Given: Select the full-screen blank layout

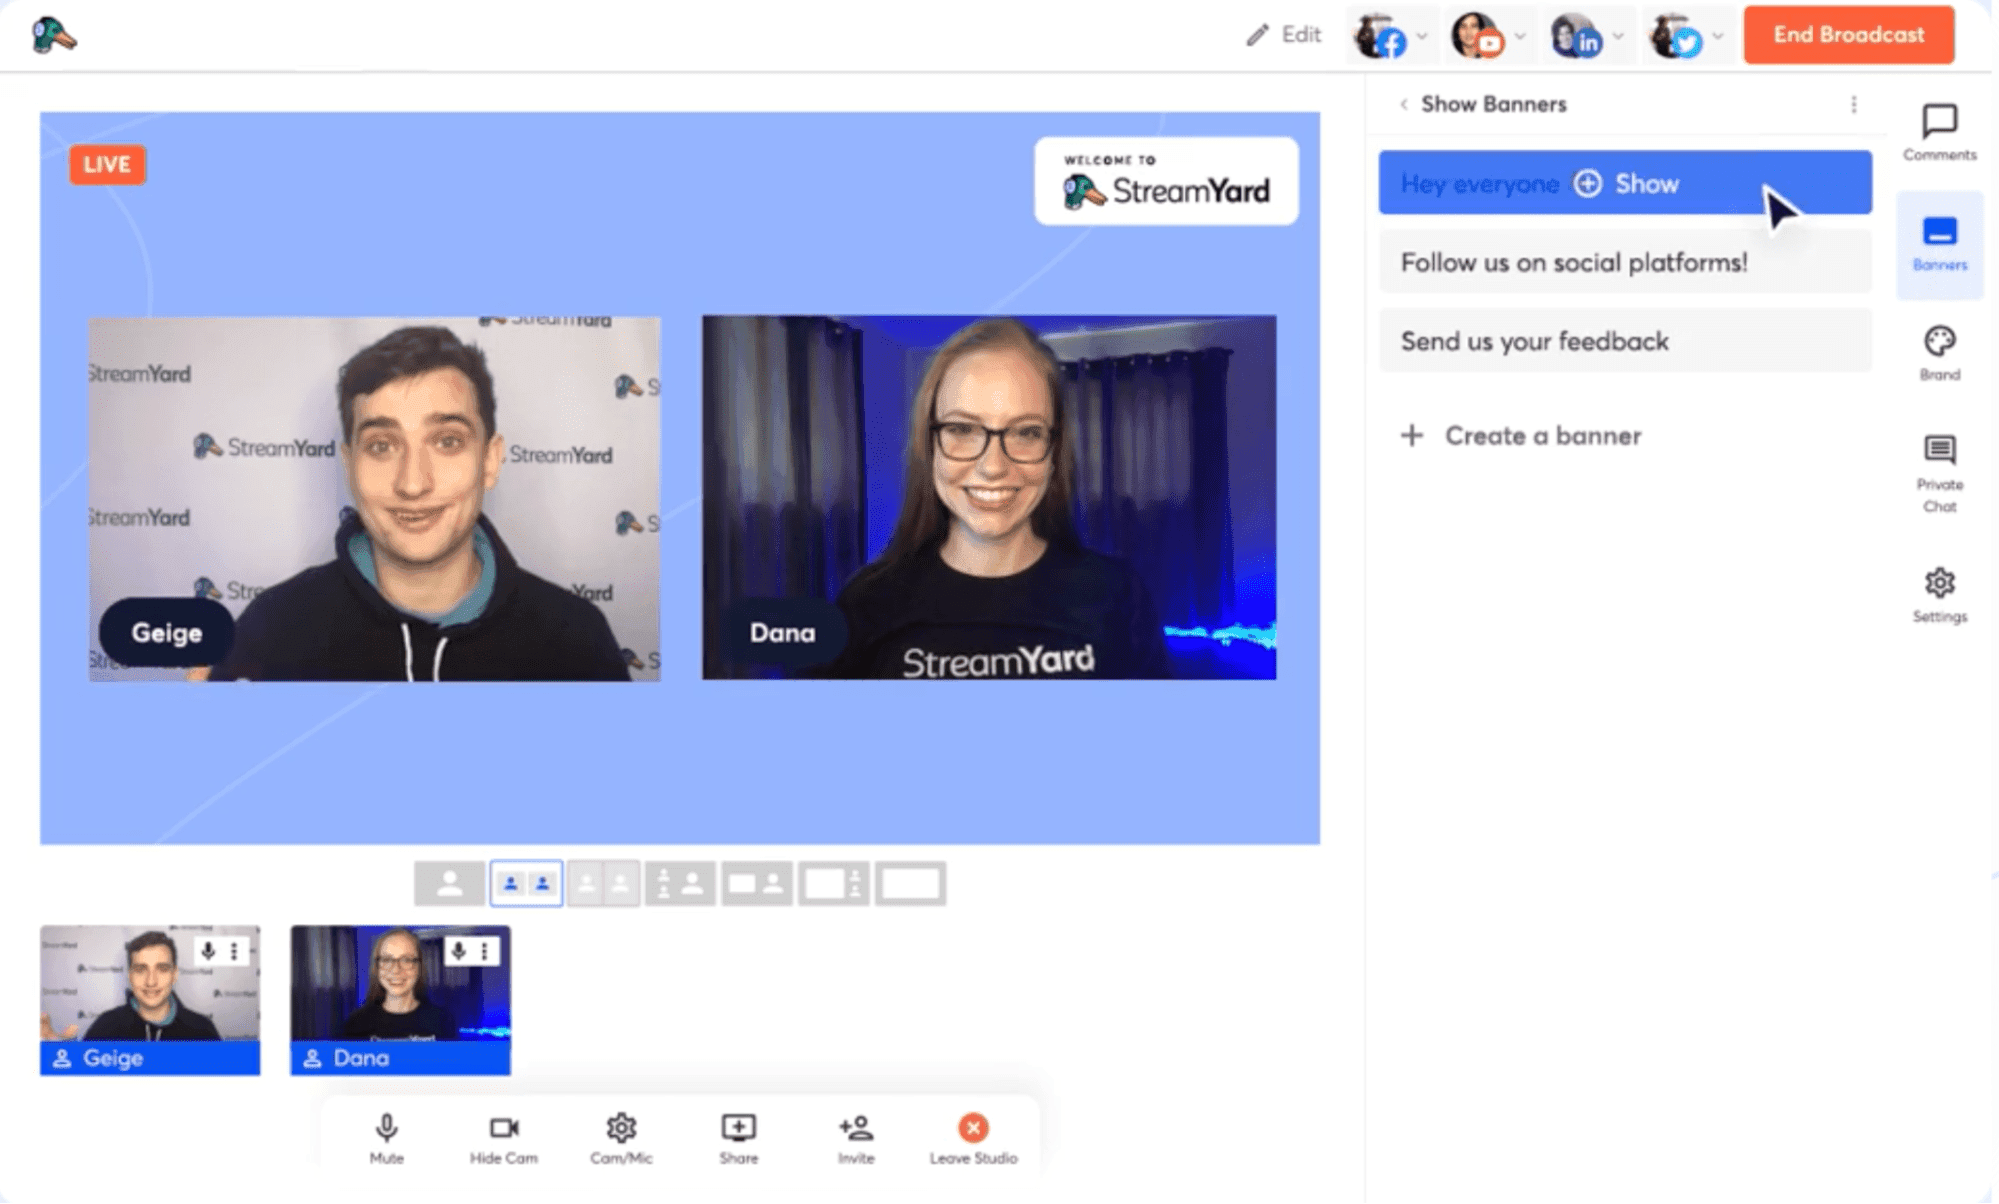Looking at the screenshot, I should click(910, 884).
